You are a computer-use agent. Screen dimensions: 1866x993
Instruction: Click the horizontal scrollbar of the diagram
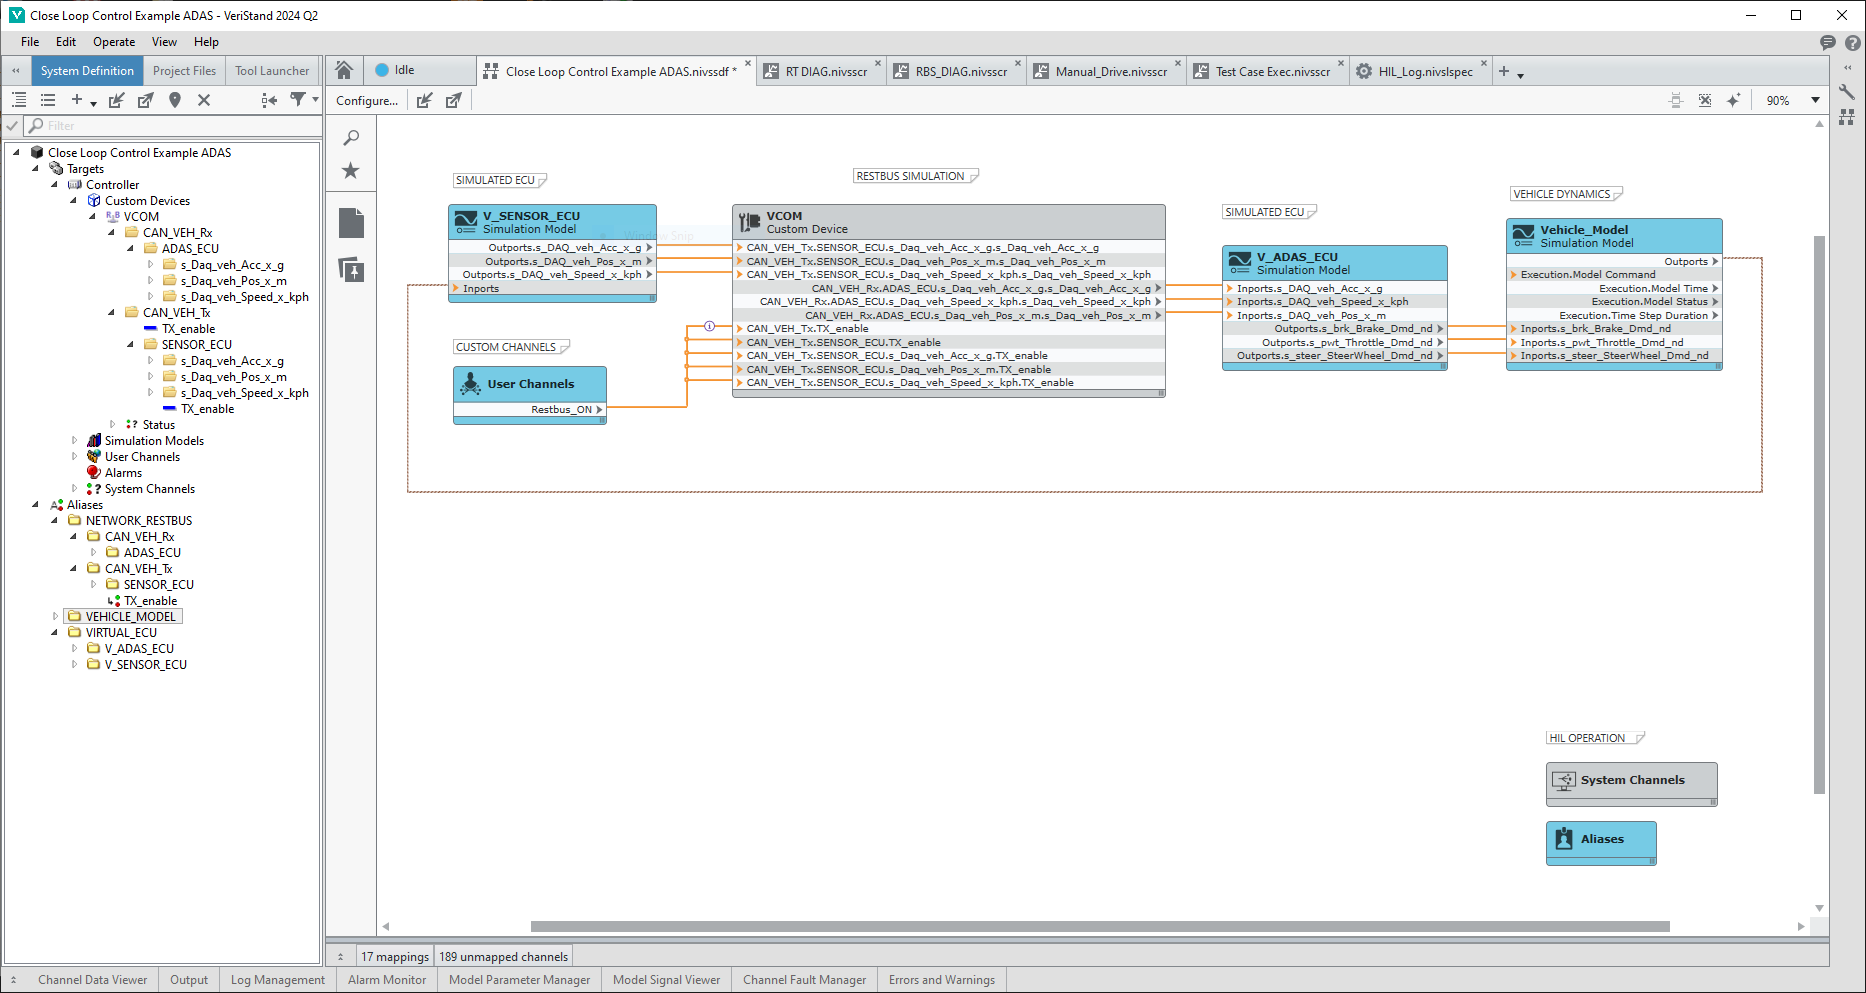(x=1100, y=926)
